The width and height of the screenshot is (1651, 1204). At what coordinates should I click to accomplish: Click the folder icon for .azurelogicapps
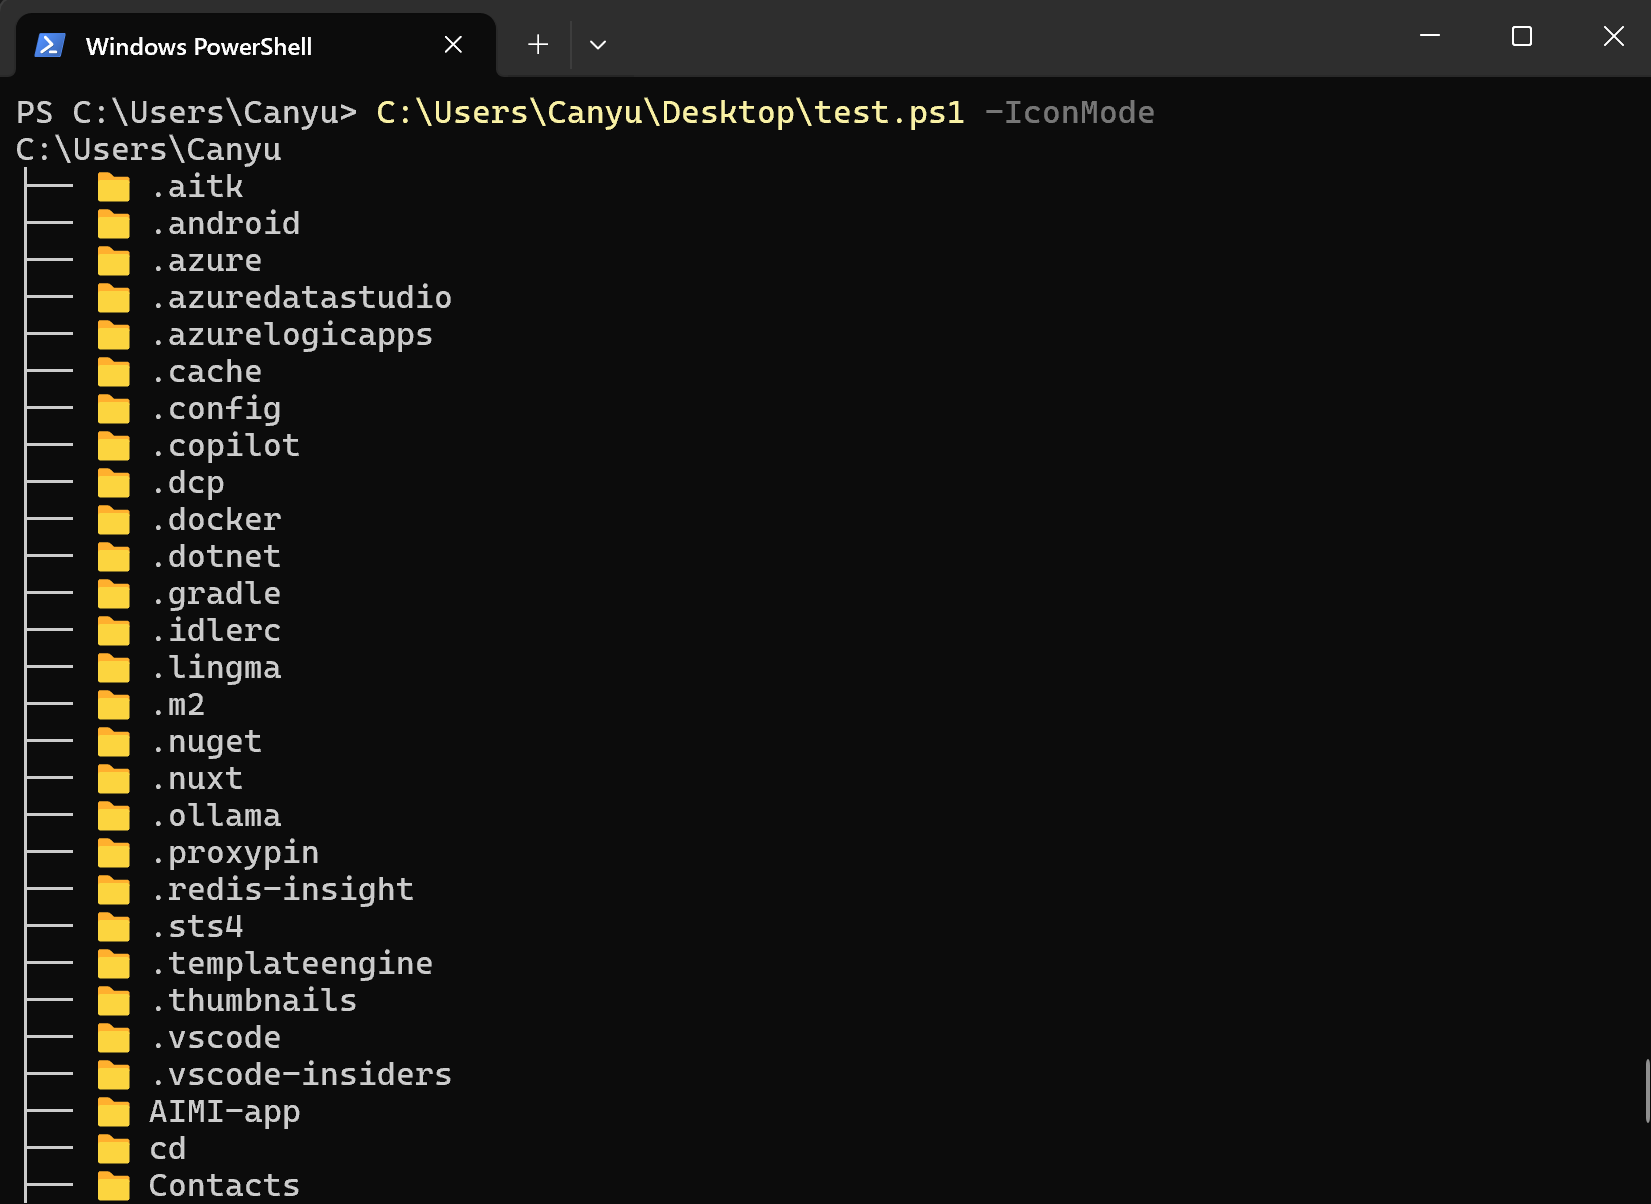pyautogui.click(x=114, y=336)
